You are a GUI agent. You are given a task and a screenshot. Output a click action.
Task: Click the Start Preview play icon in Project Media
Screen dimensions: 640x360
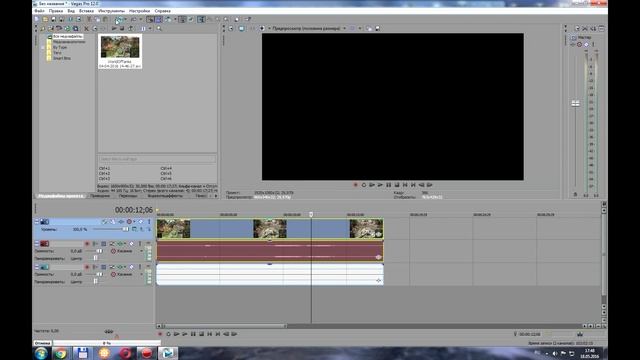tap(114, 29)
